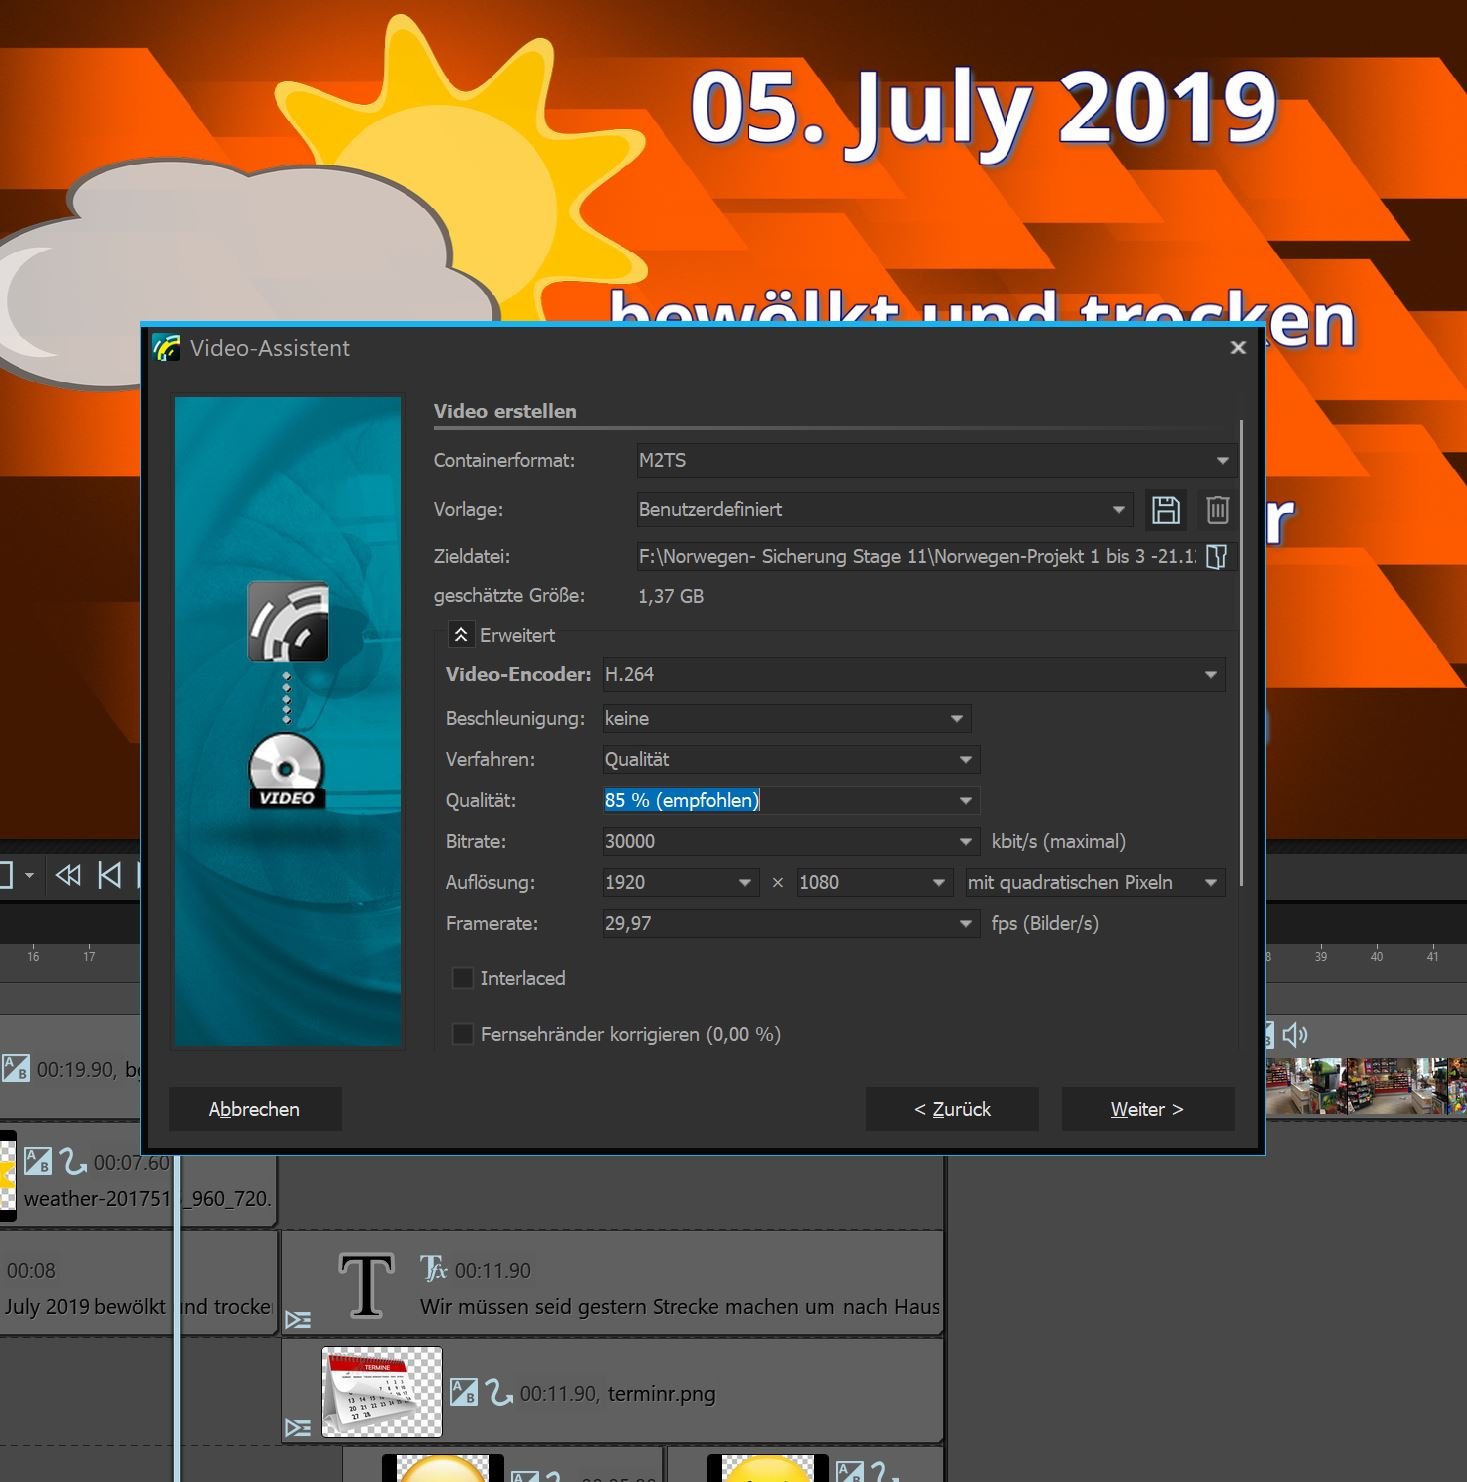The height and width of the screenshot is (1482, 1467).
Task: Browse for target file location
Action: point(1216,557)
